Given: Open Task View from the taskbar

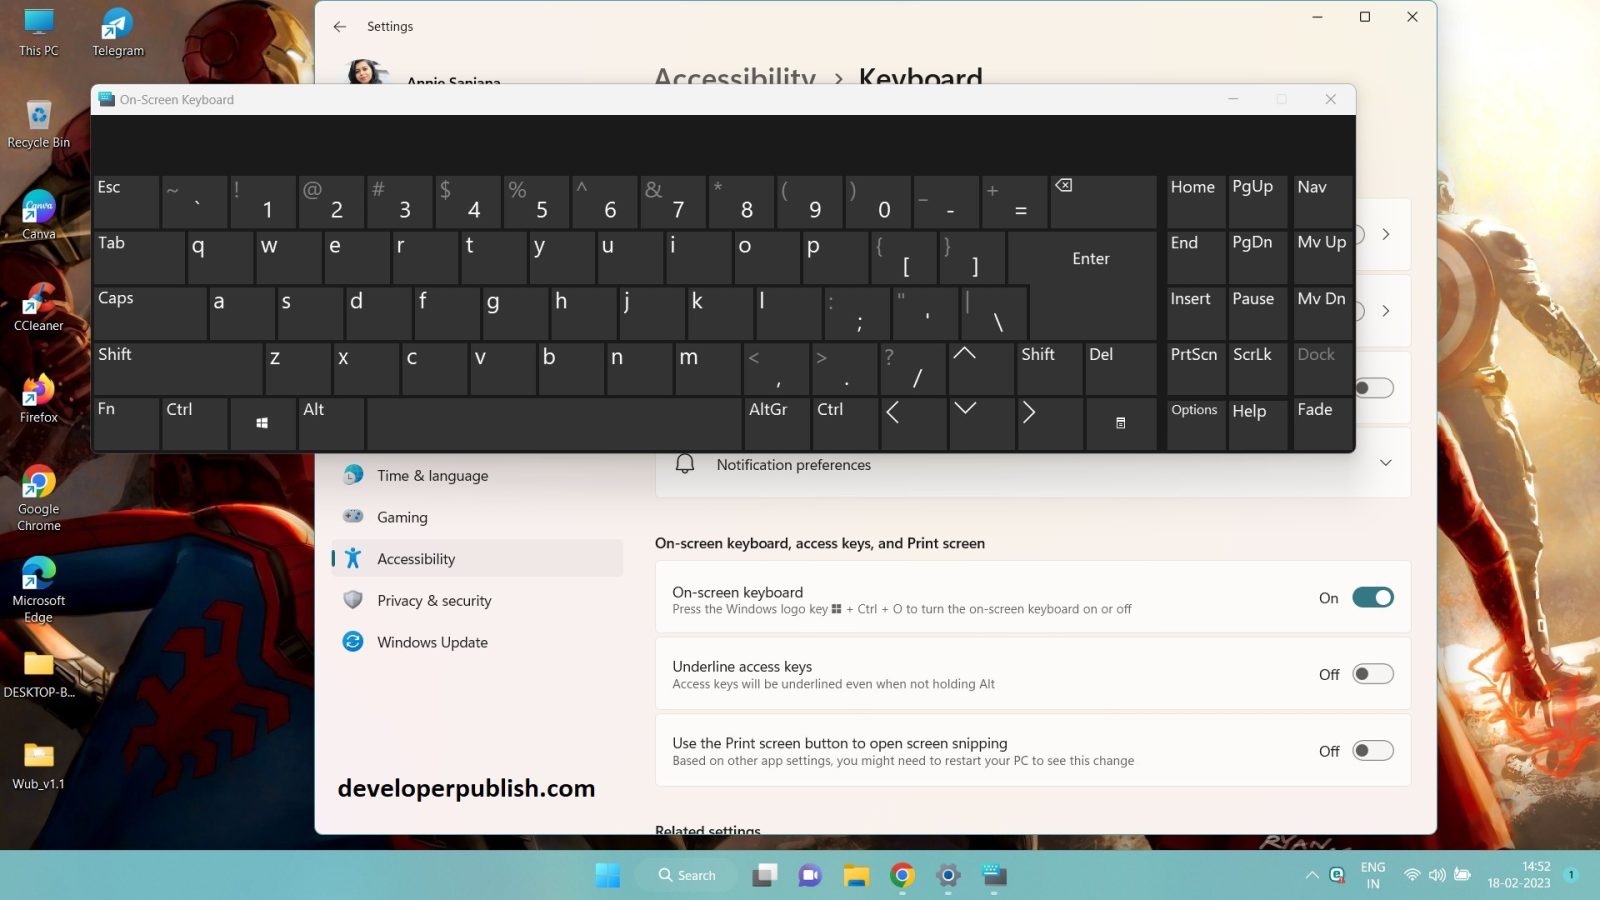Looking at the screenshot, I should (x=765, y=874).
